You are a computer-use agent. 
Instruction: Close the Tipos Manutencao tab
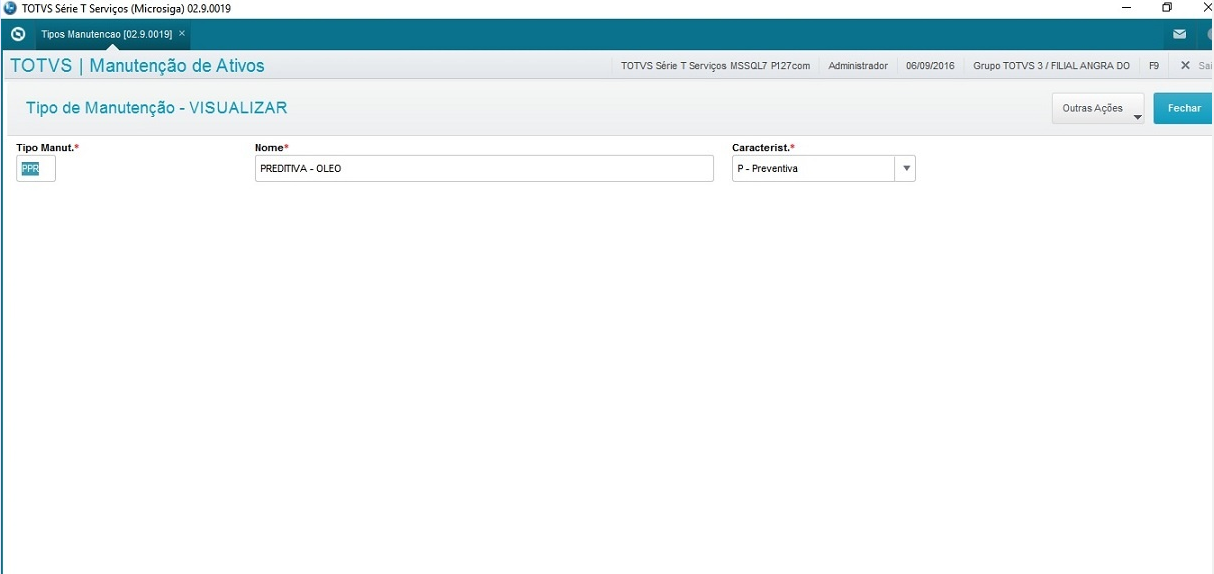tap(182, 34)
